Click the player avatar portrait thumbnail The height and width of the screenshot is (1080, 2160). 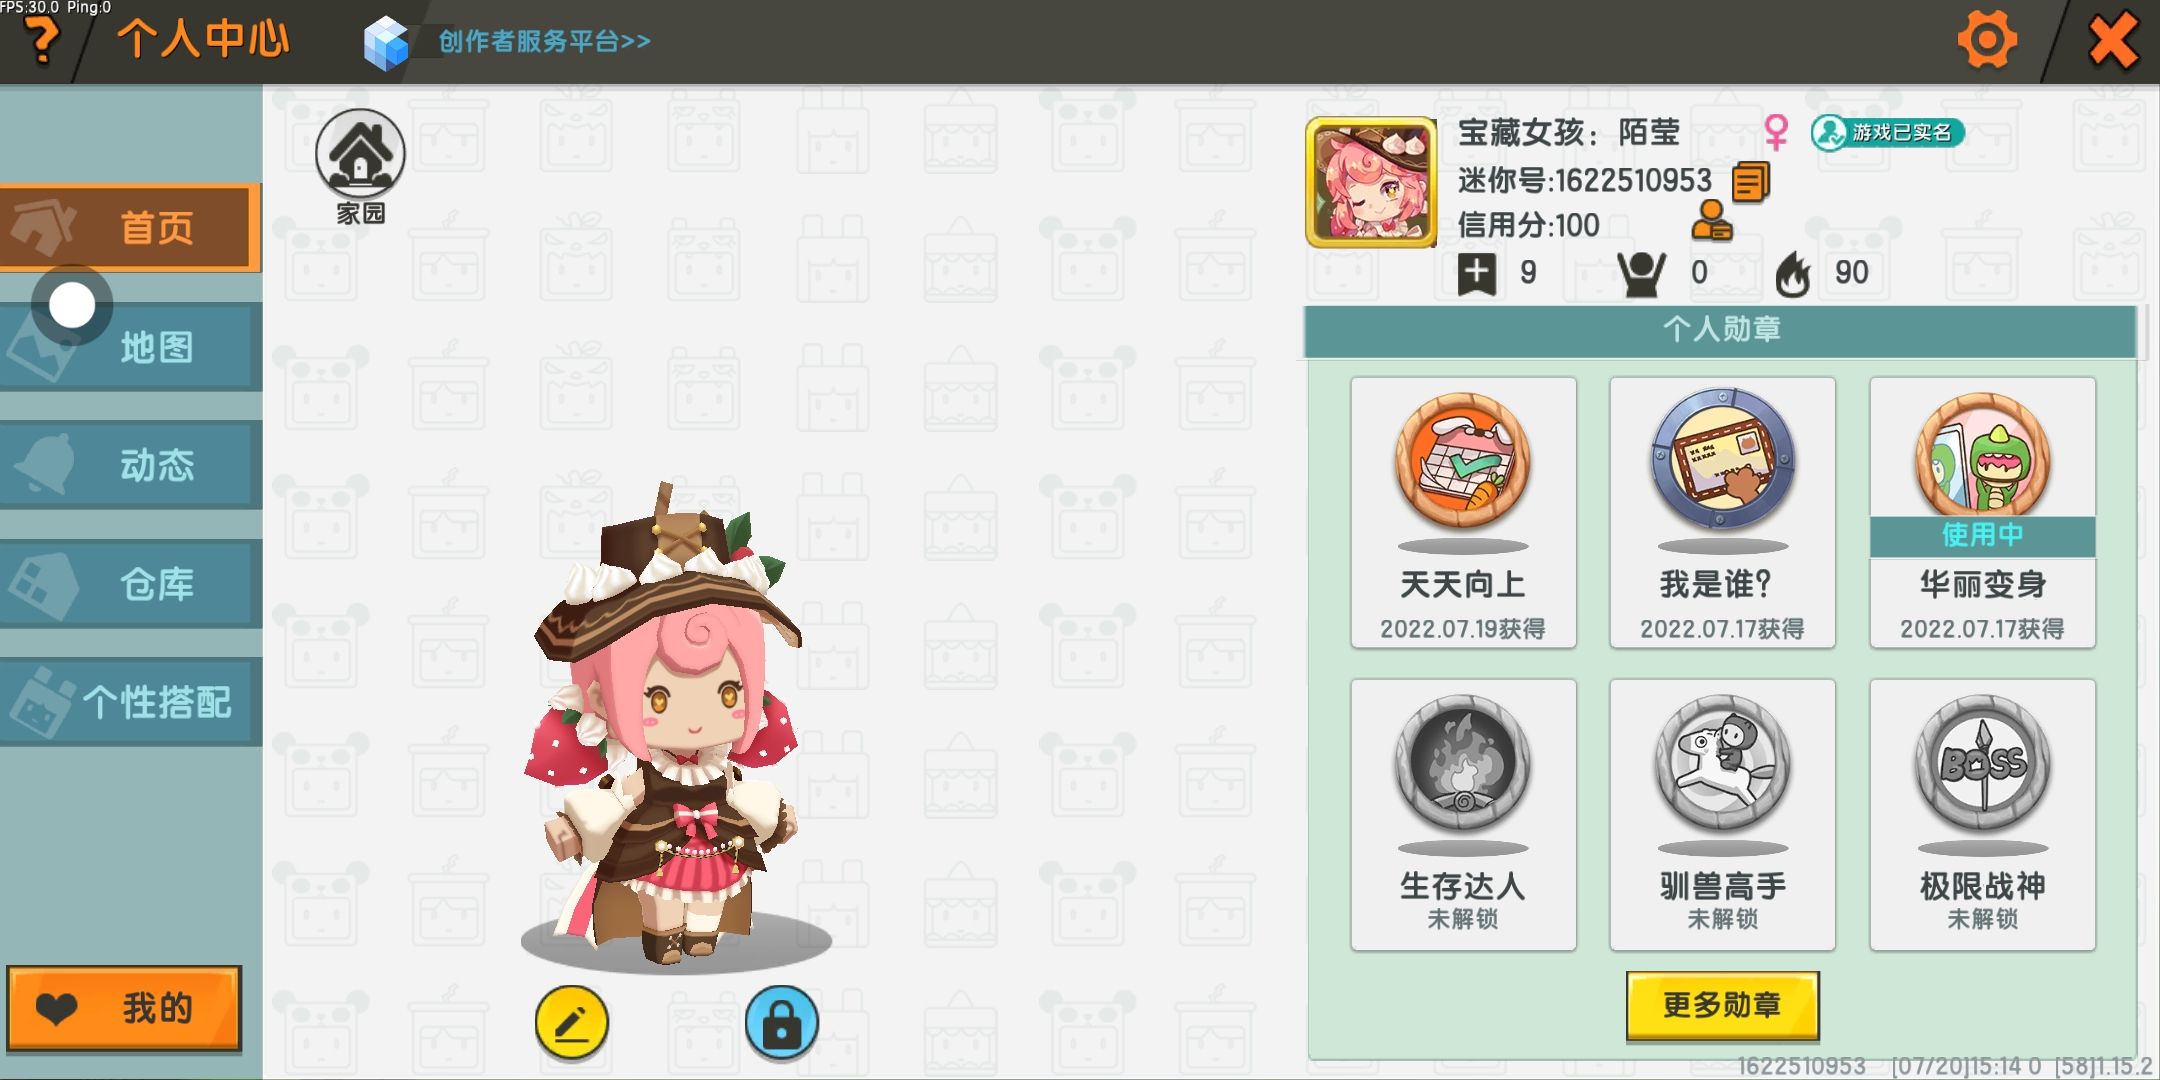(x=1371, y=182)
